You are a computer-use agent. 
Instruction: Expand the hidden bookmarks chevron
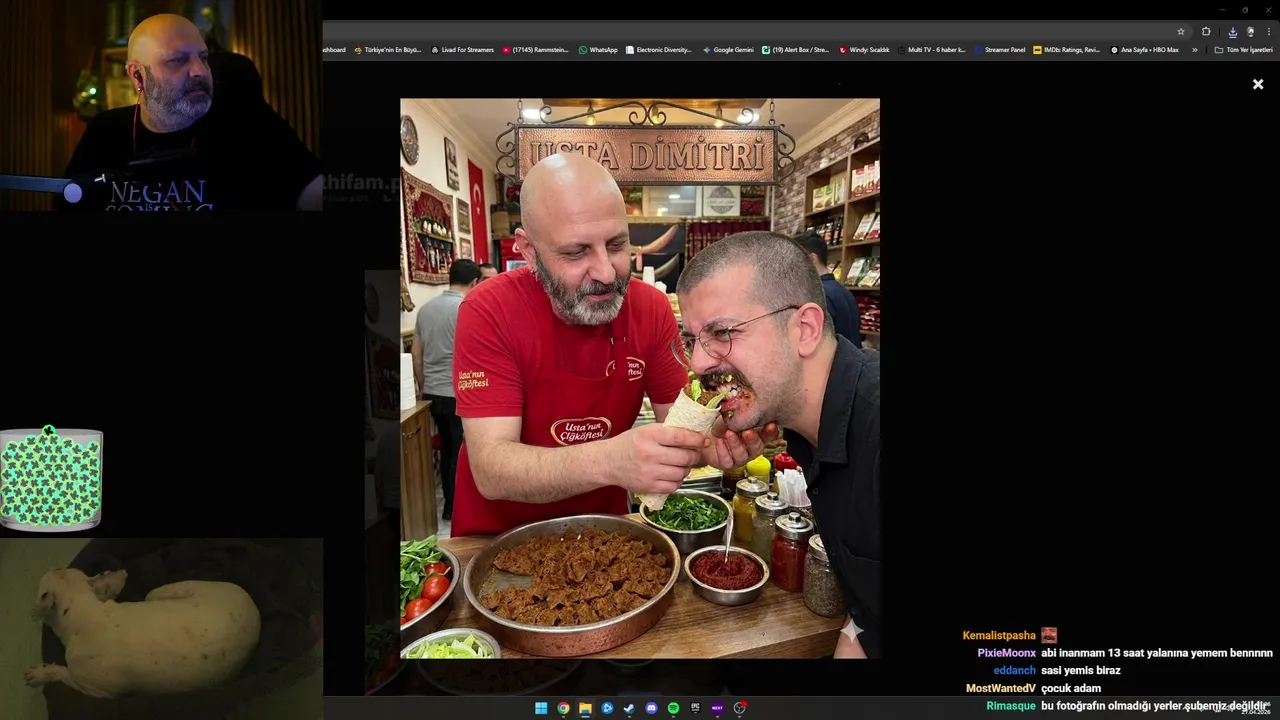tap(1194, 49)
